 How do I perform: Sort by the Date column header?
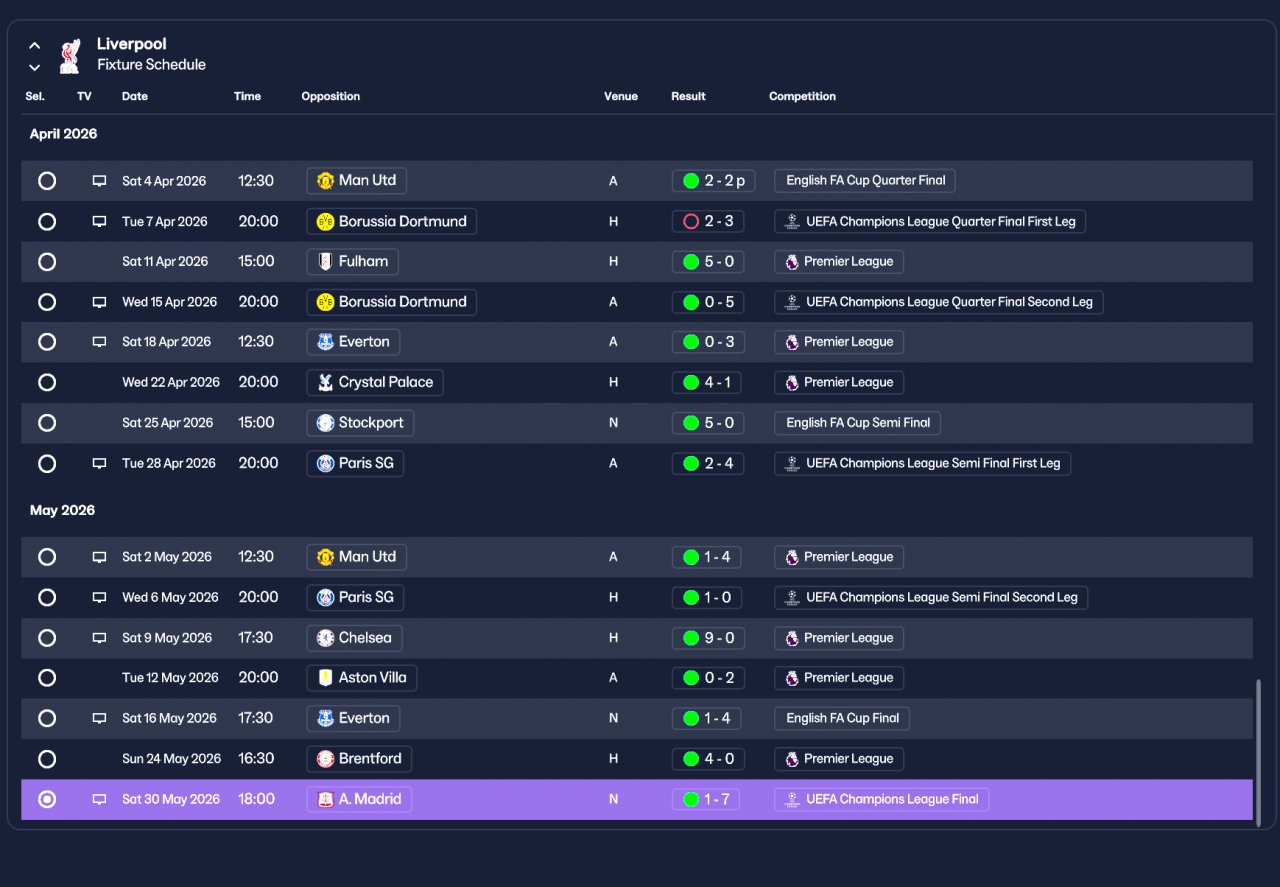click(135, 97)
